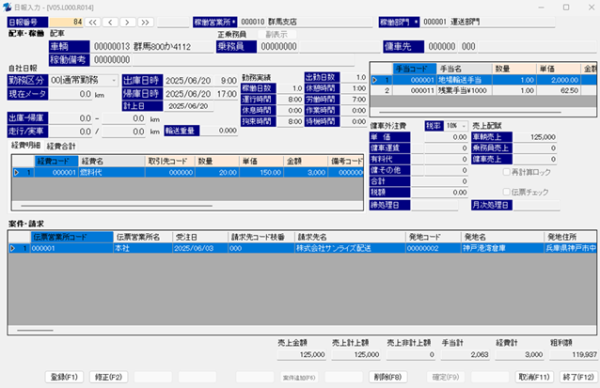Enable the 再計算ロック checkbox
The image size is (600, 388).
tap(506, 172)
